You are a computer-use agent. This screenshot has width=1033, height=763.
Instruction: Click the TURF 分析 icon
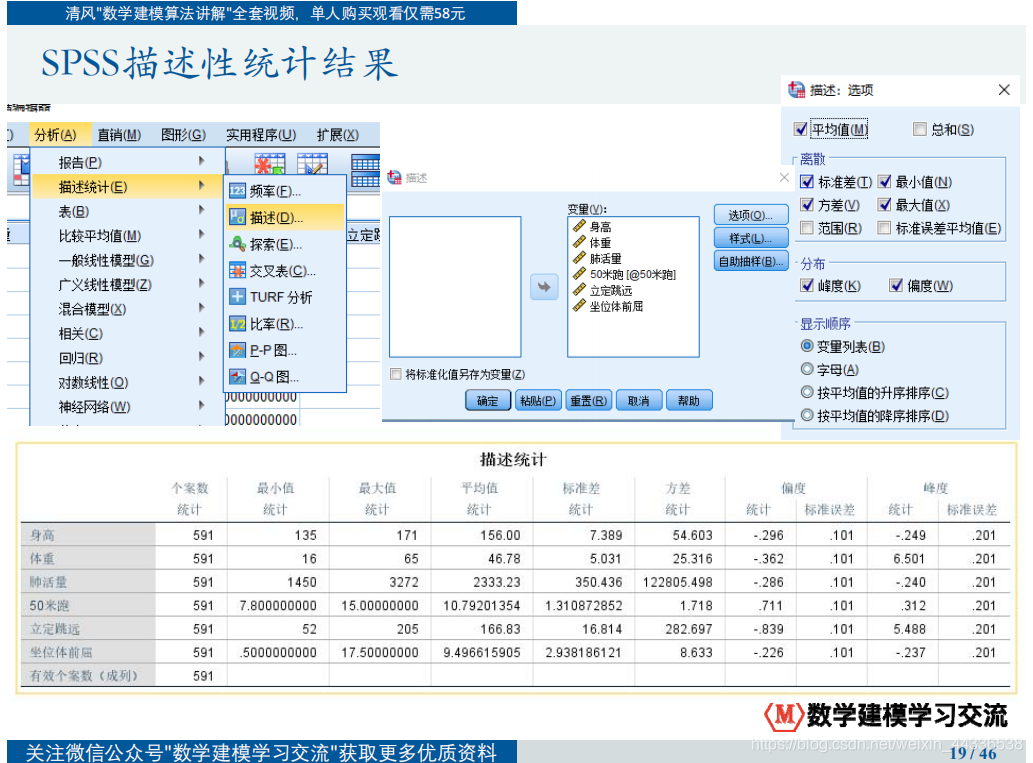237,297
